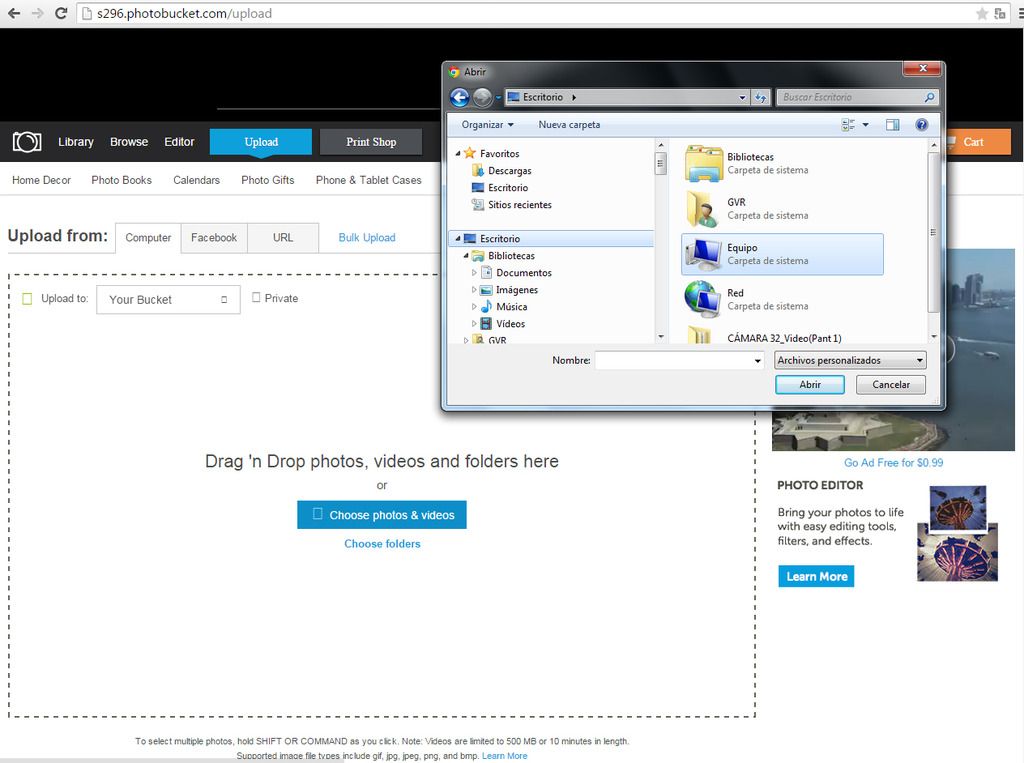Enable the Private checkbox
Image resolution: width=1024 pixels, height=763 pixels.
pyautogui.click(x=257, y=298)
